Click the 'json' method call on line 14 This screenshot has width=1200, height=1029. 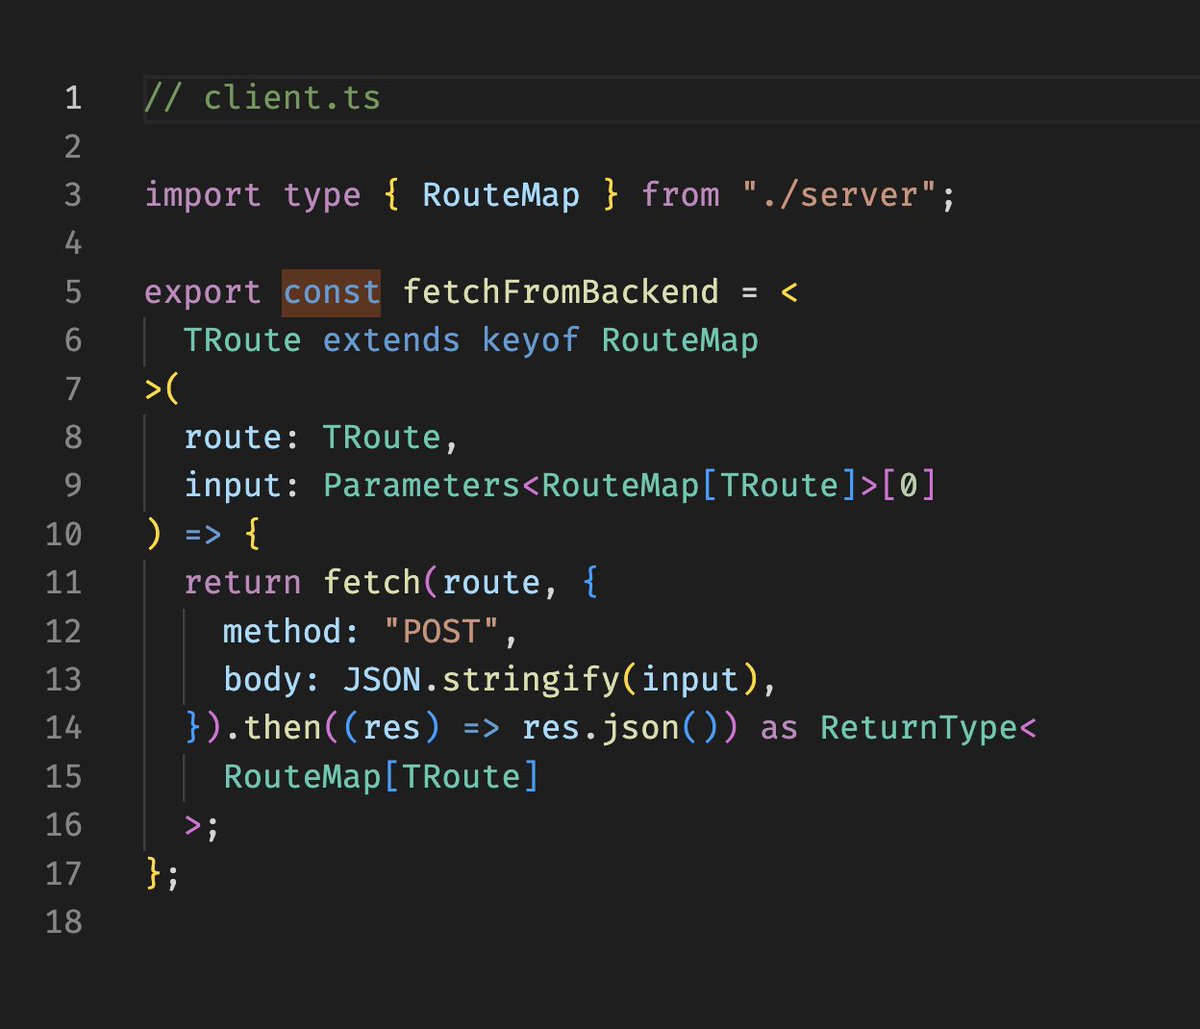[640, 728]
